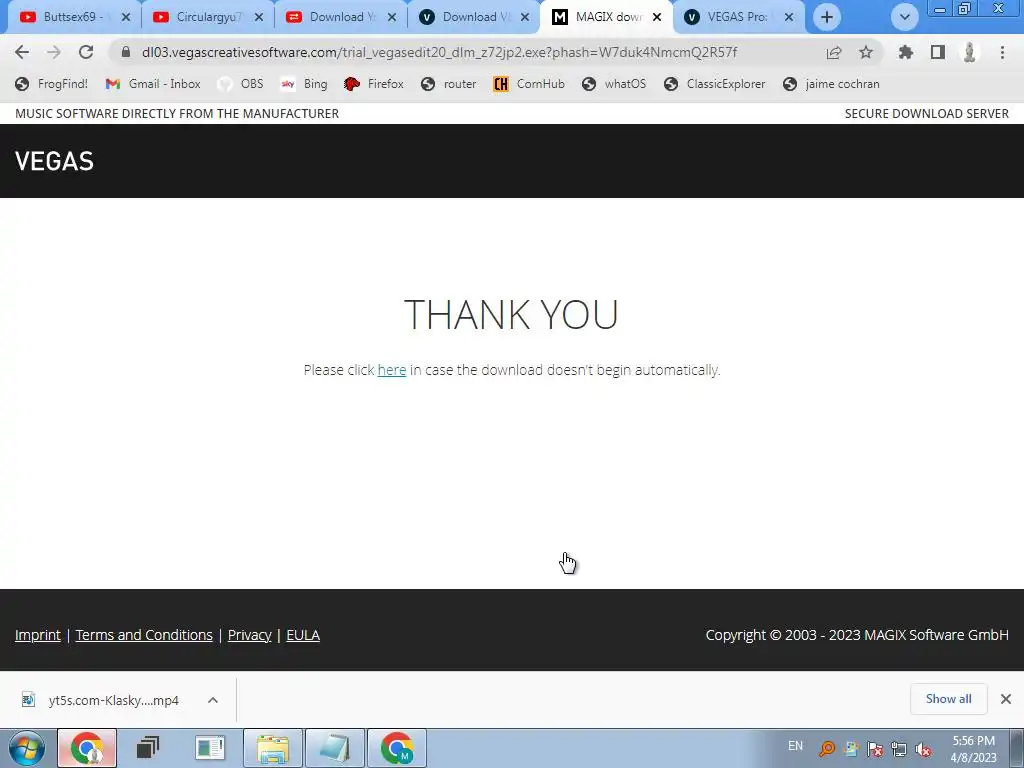Click the network tray icon
This screenshot has width=1024, height=768.
click(899, 749)
